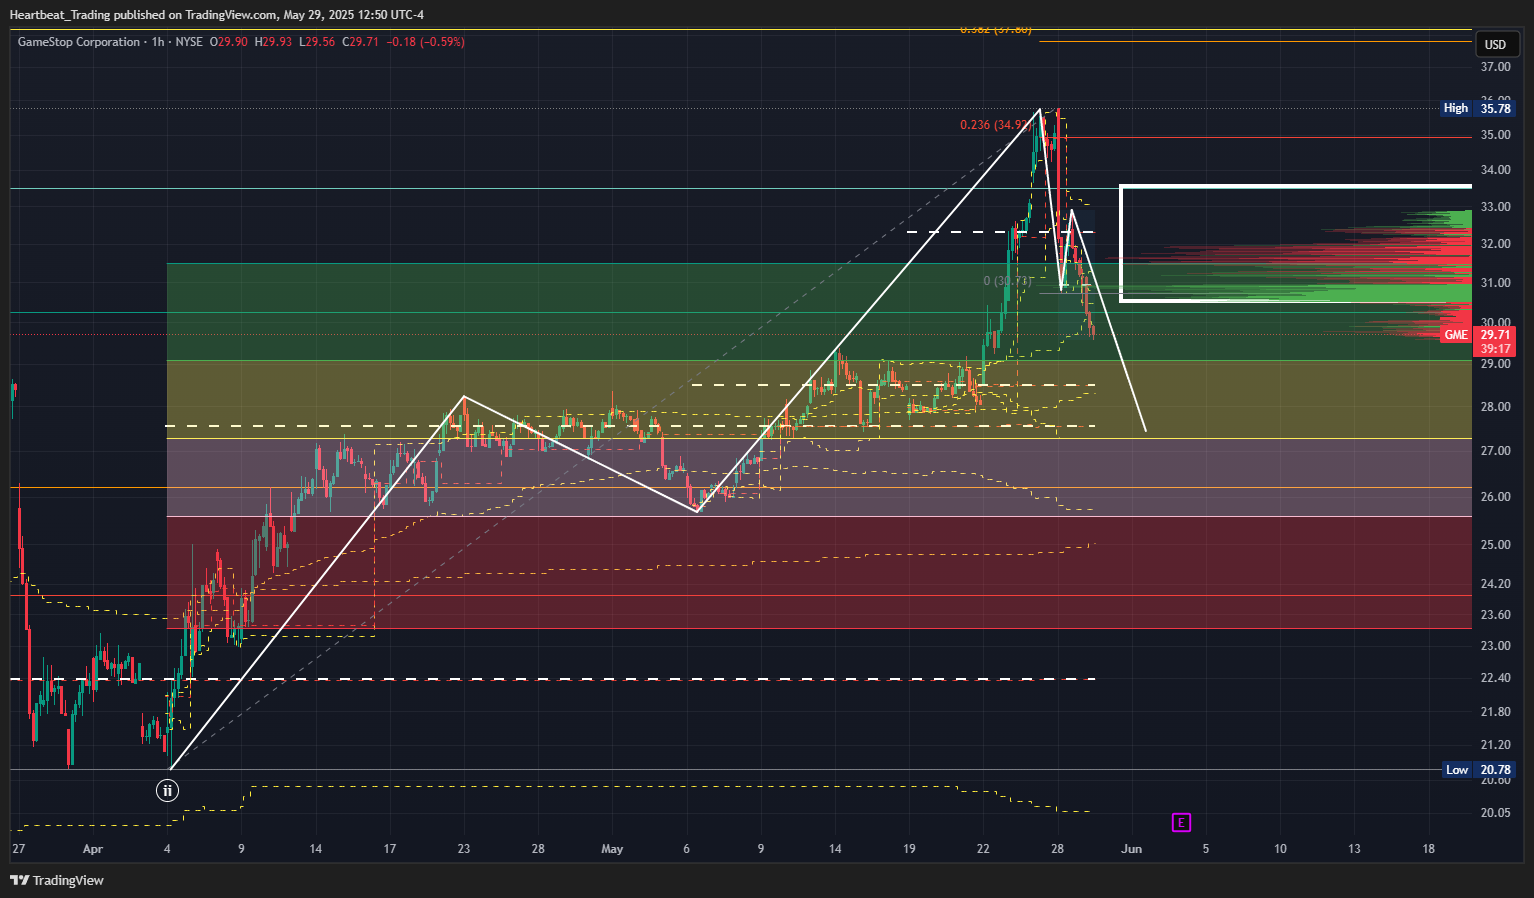Click 29.00 on the price axis

pos(1495,364)
